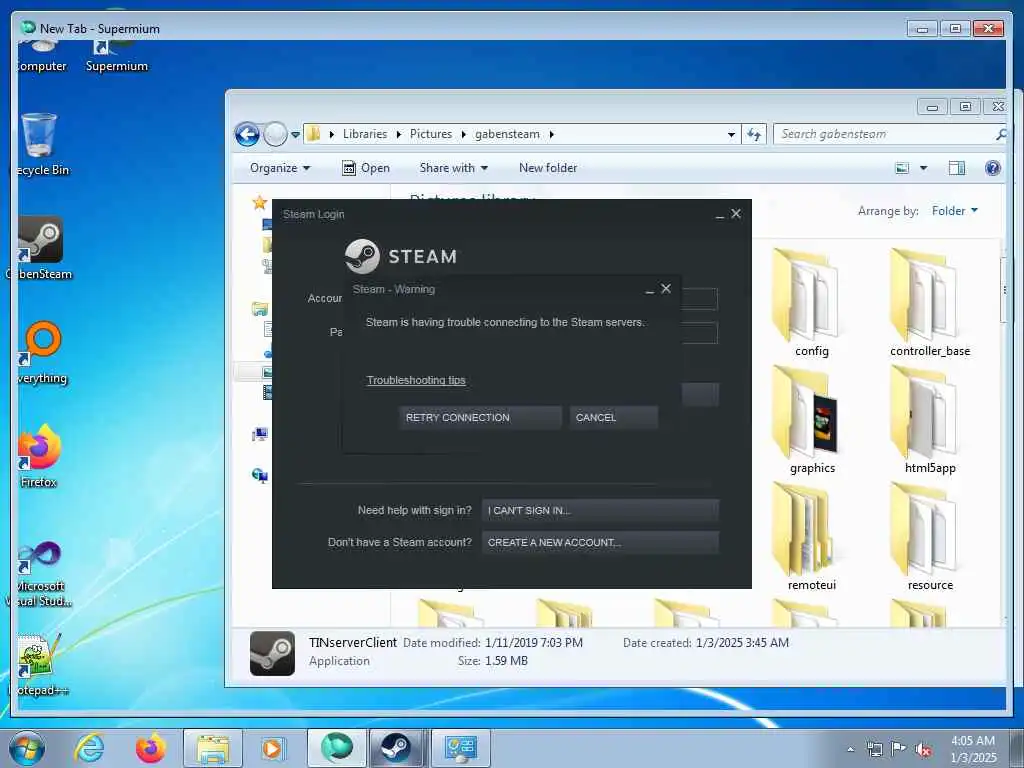This screenshot has width=1024, height=768.
Task: Open recent locations dropdown arrow
Action: [x=295, y=135]
